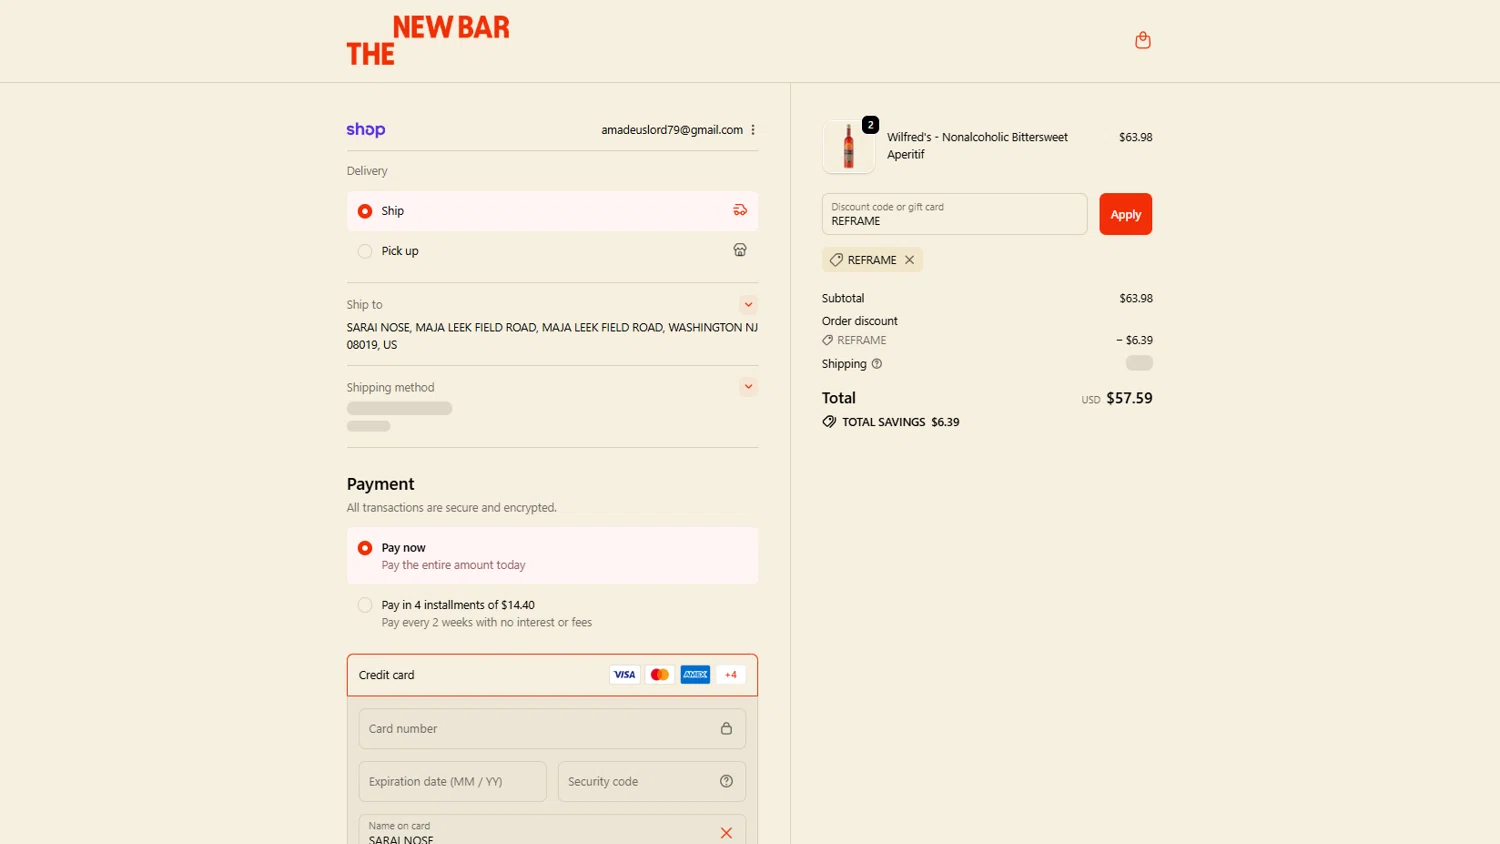Click the Discount code or gift card field
Image resolution: width=1500 pixels, height=844 pixels.
tap(954, 214)
